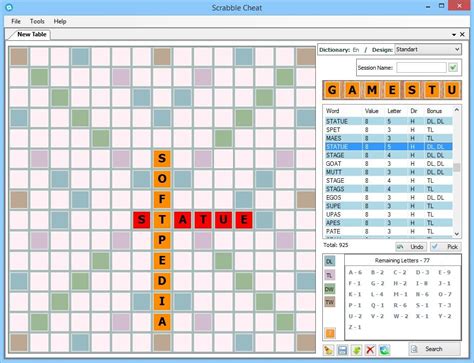This screenshot has height=363, width=474.
Task: Select the MUTT row in word list
Action: (x=389, y=172)
